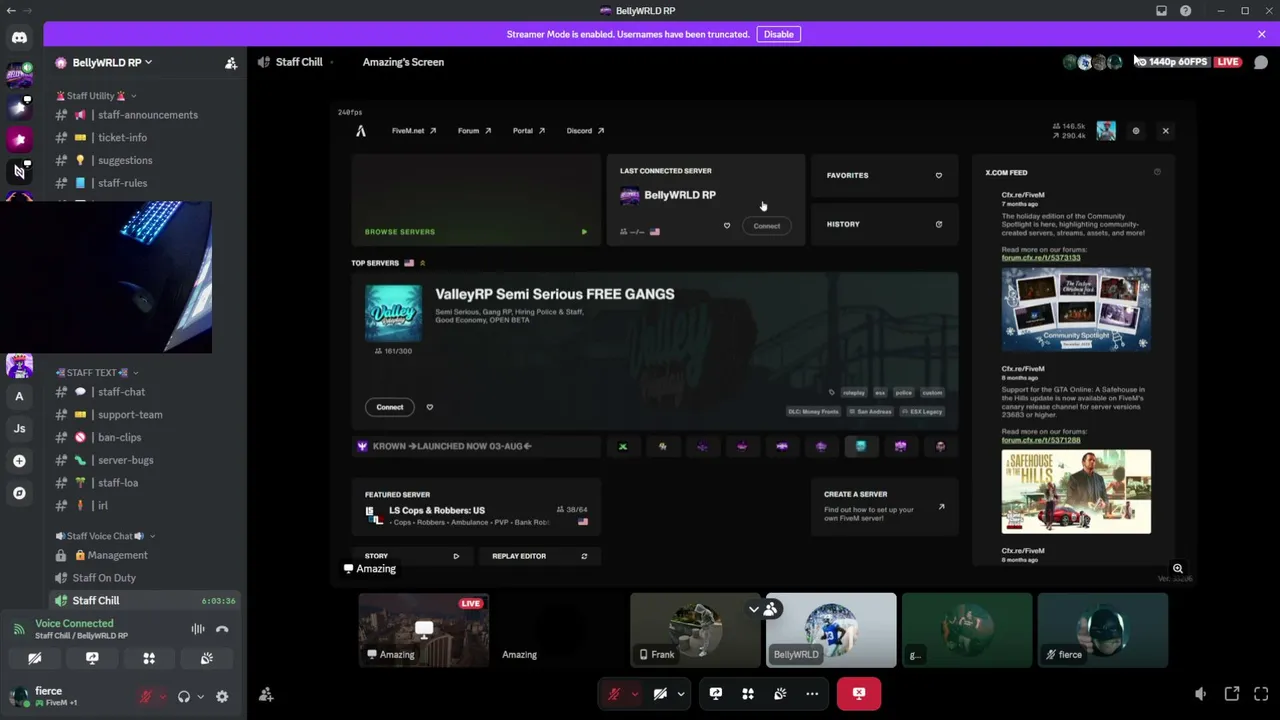The height and width of the screenshot is (720, 1280).
Task: Expand camera options in the call control bar
Action: point(681,694)
